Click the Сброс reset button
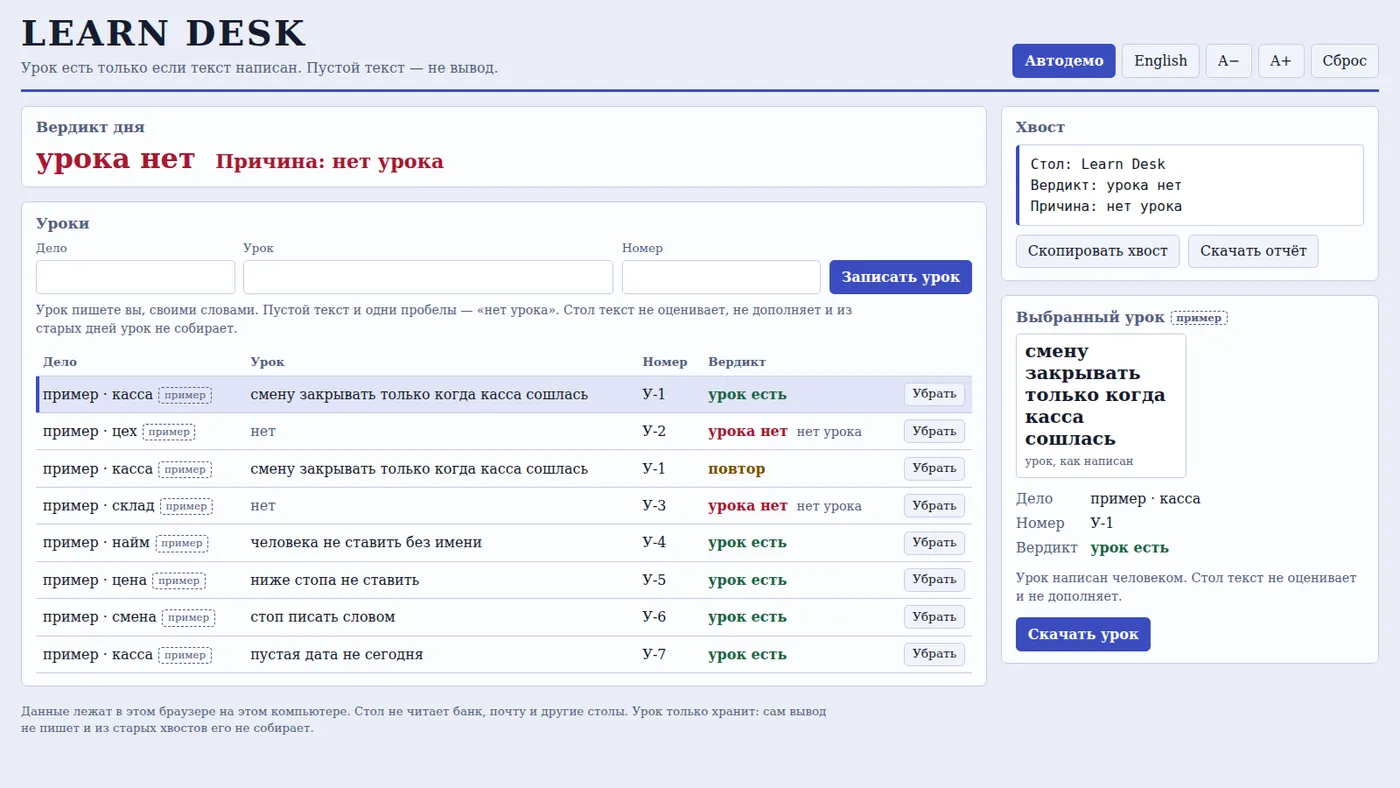This screenshot has width=1400, height=788. click(x=1344, y=61)
